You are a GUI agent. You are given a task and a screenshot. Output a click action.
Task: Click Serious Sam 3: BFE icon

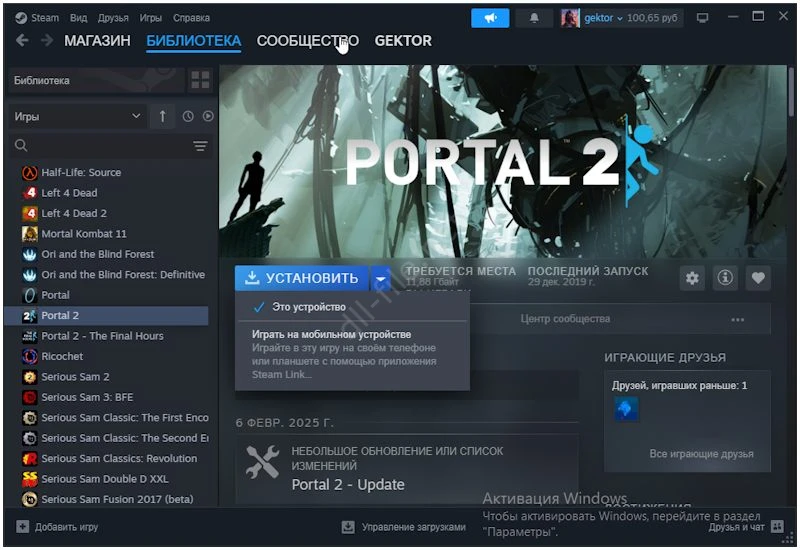pyautogui.click(x=30, y=397)
